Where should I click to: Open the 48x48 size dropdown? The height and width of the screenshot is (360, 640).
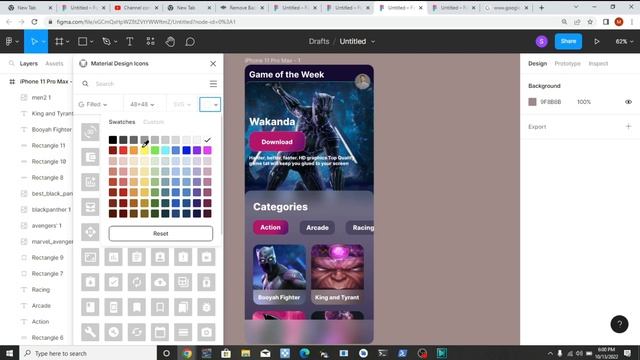coord(142,105)
